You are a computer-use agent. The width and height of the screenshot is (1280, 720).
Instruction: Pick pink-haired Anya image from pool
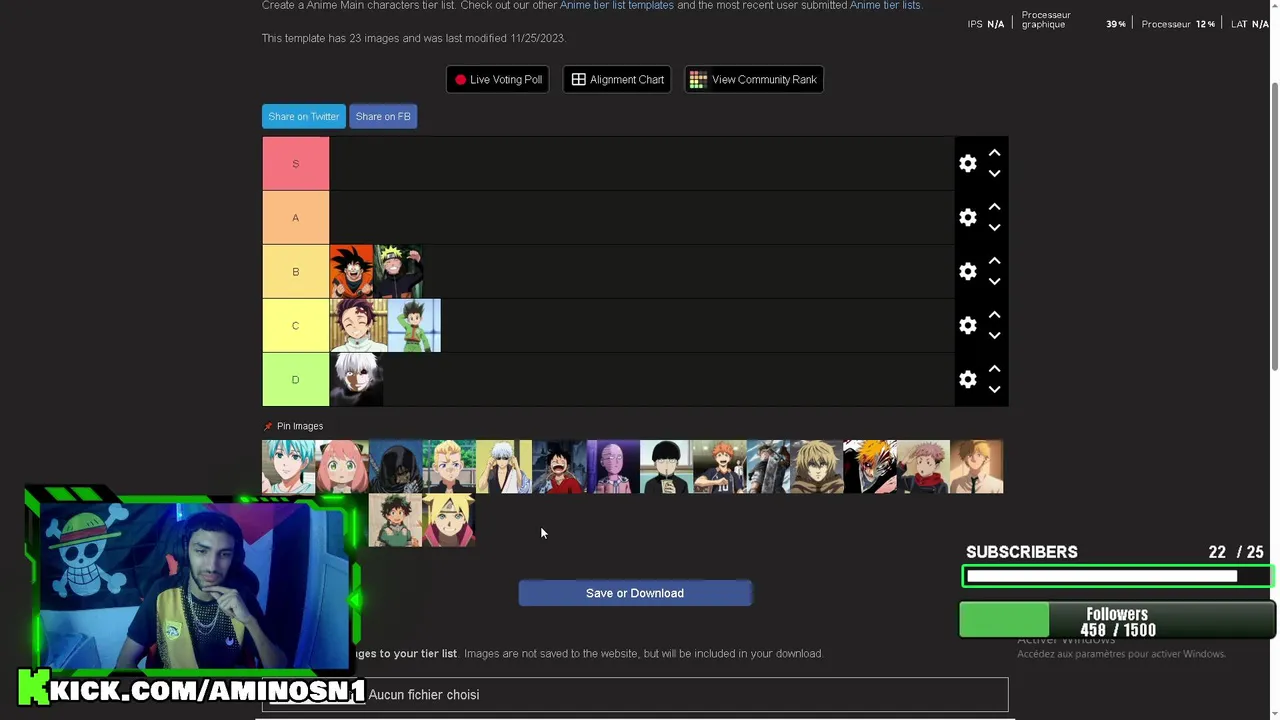(342, 467)
